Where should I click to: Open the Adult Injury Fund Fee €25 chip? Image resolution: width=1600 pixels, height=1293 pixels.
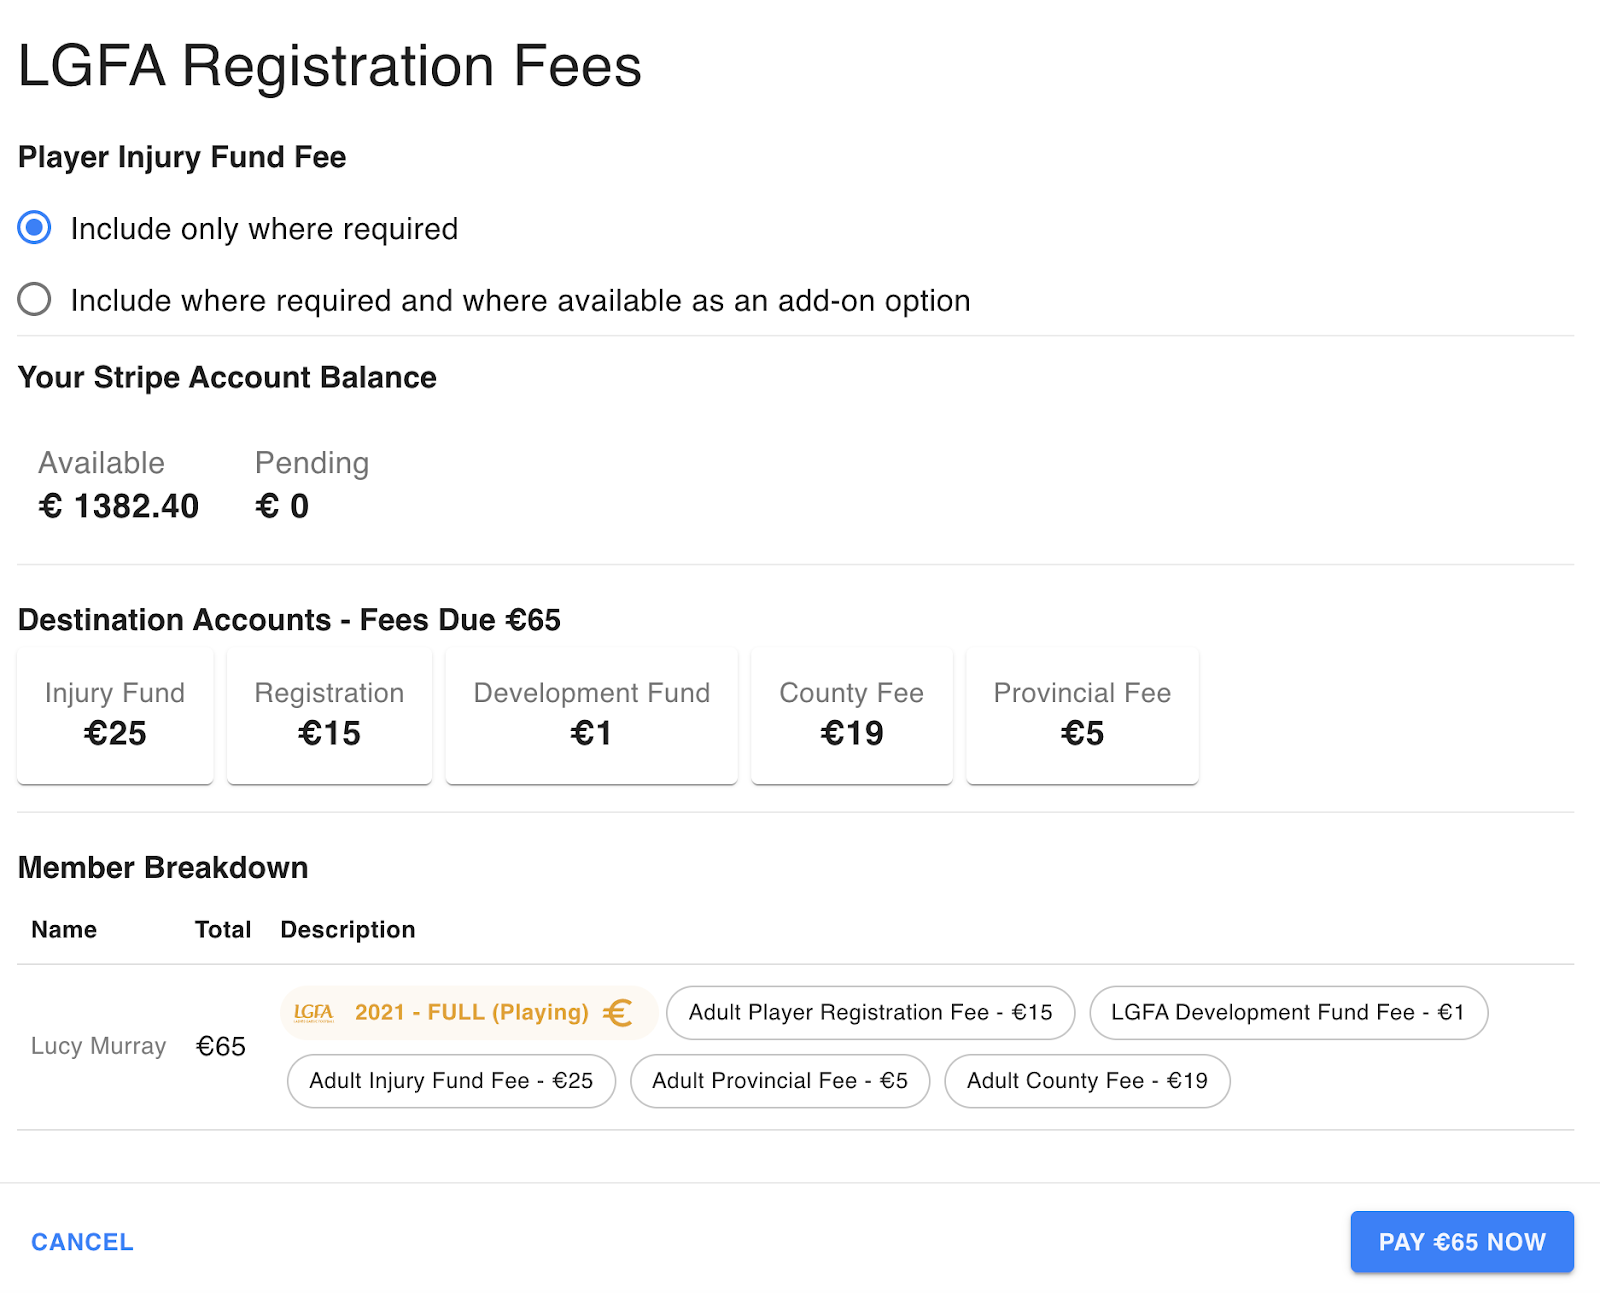pyautogui.click(x=450, y=1081)
